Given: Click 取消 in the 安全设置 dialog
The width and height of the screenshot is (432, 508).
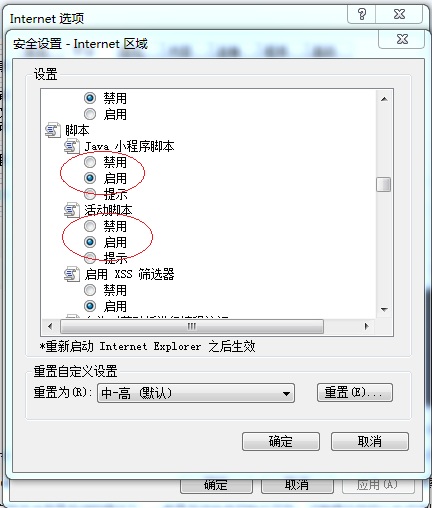Looking at the screenshot, I should [370, 442].
